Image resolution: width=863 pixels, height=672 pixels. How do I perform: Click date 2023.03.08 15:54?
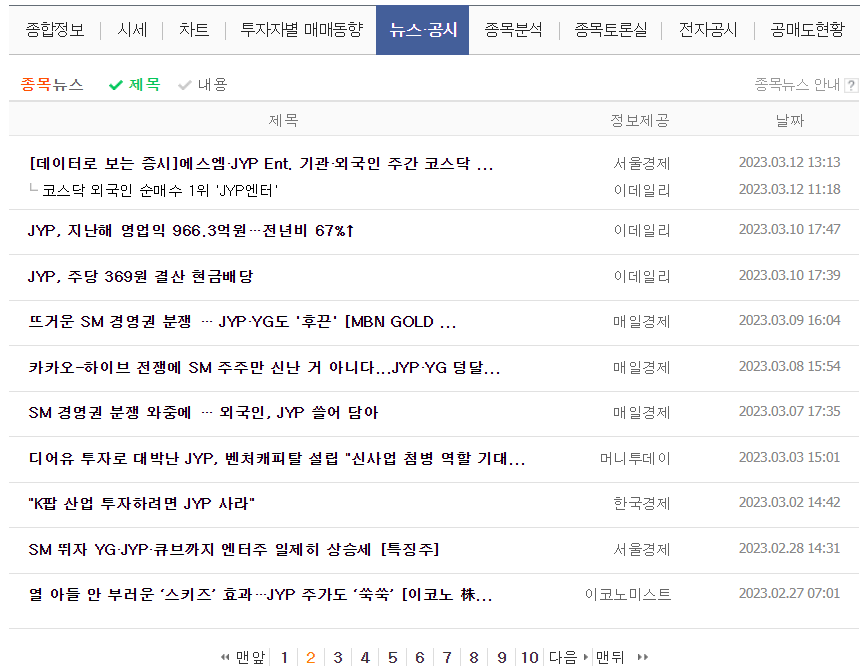click(789, 366)
